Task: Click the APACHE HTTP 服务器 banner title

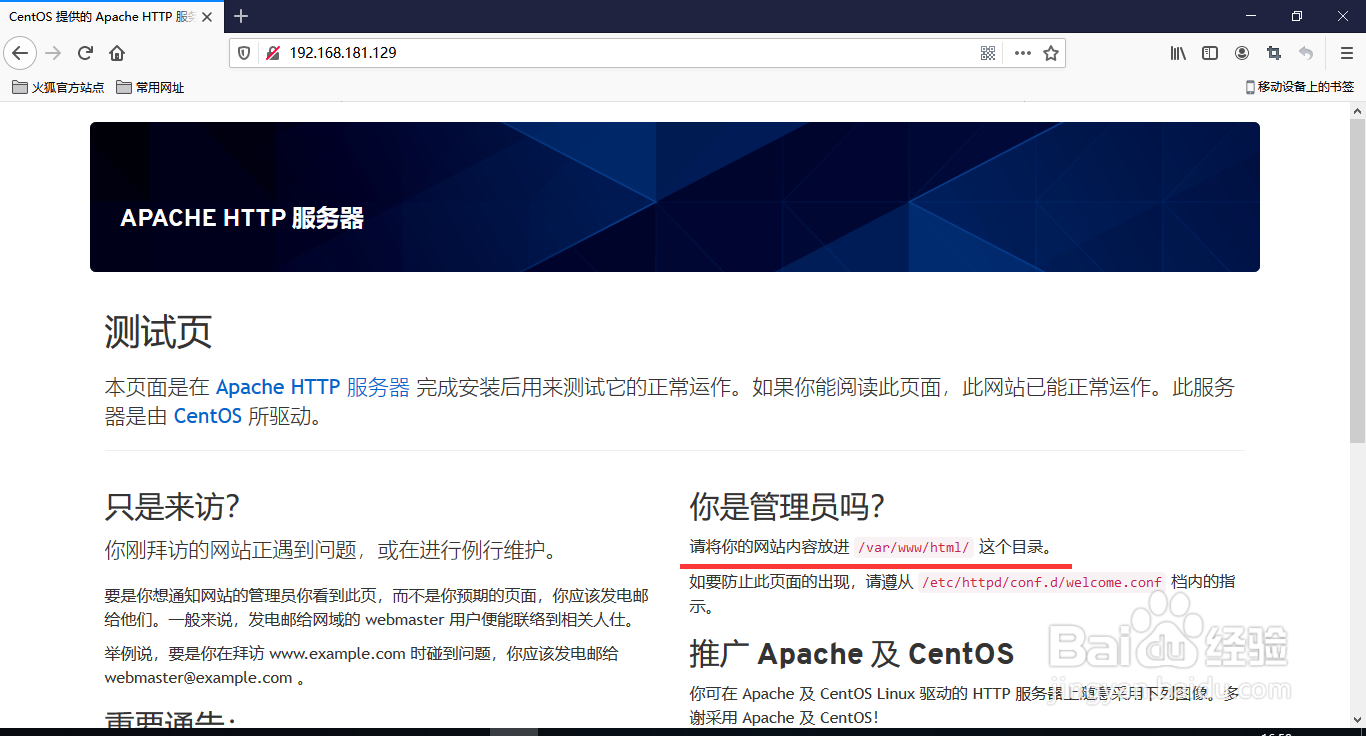Action: pyautogui.click(x=242, y=218)
